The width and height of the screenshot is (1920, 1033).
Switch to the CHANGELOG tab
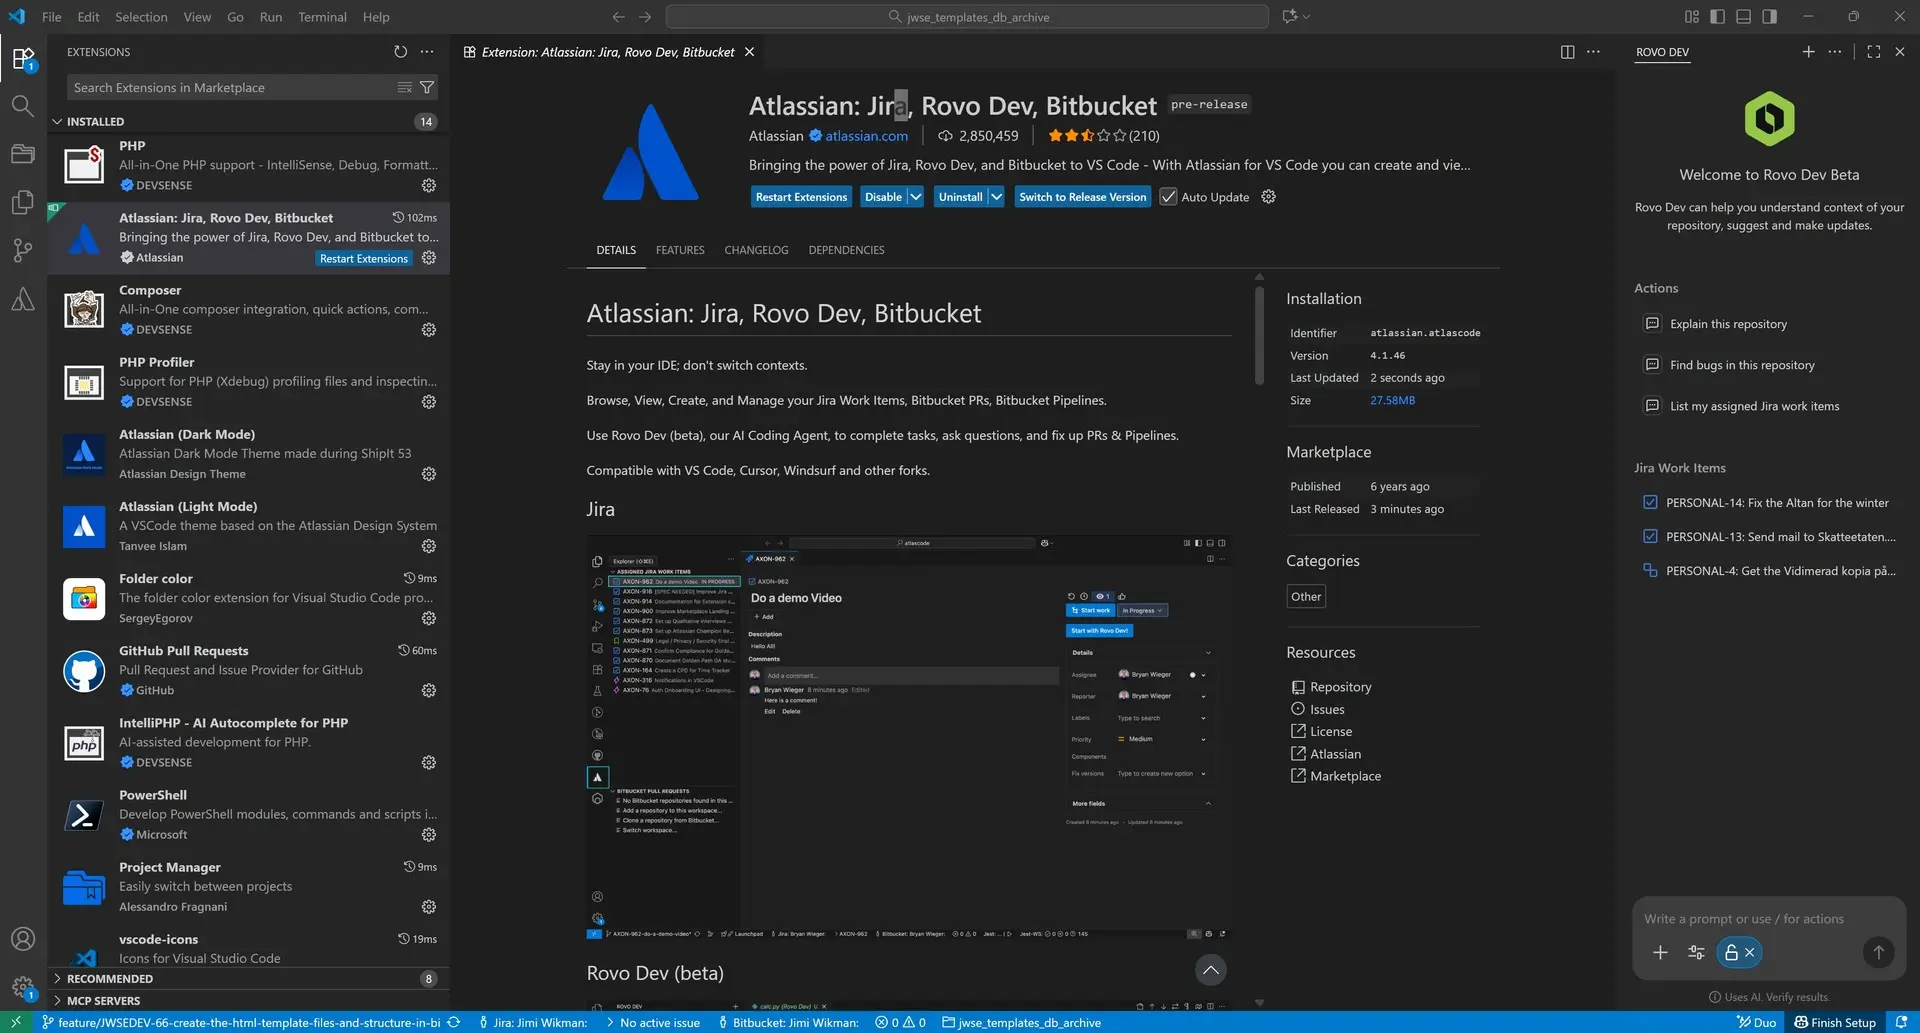coord(756,250)
